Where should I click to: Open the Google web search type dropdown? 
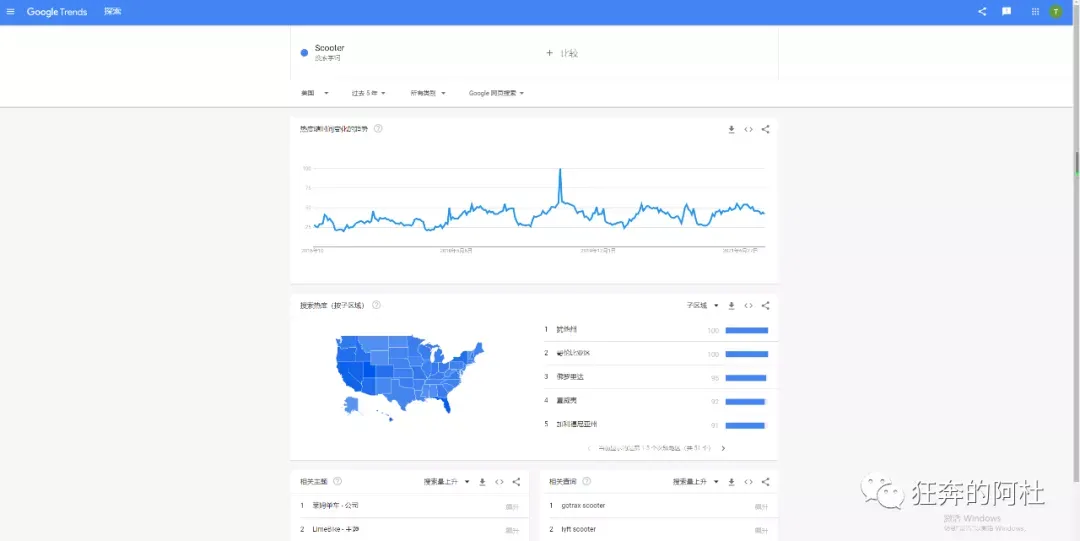click(x=497, y=93)
